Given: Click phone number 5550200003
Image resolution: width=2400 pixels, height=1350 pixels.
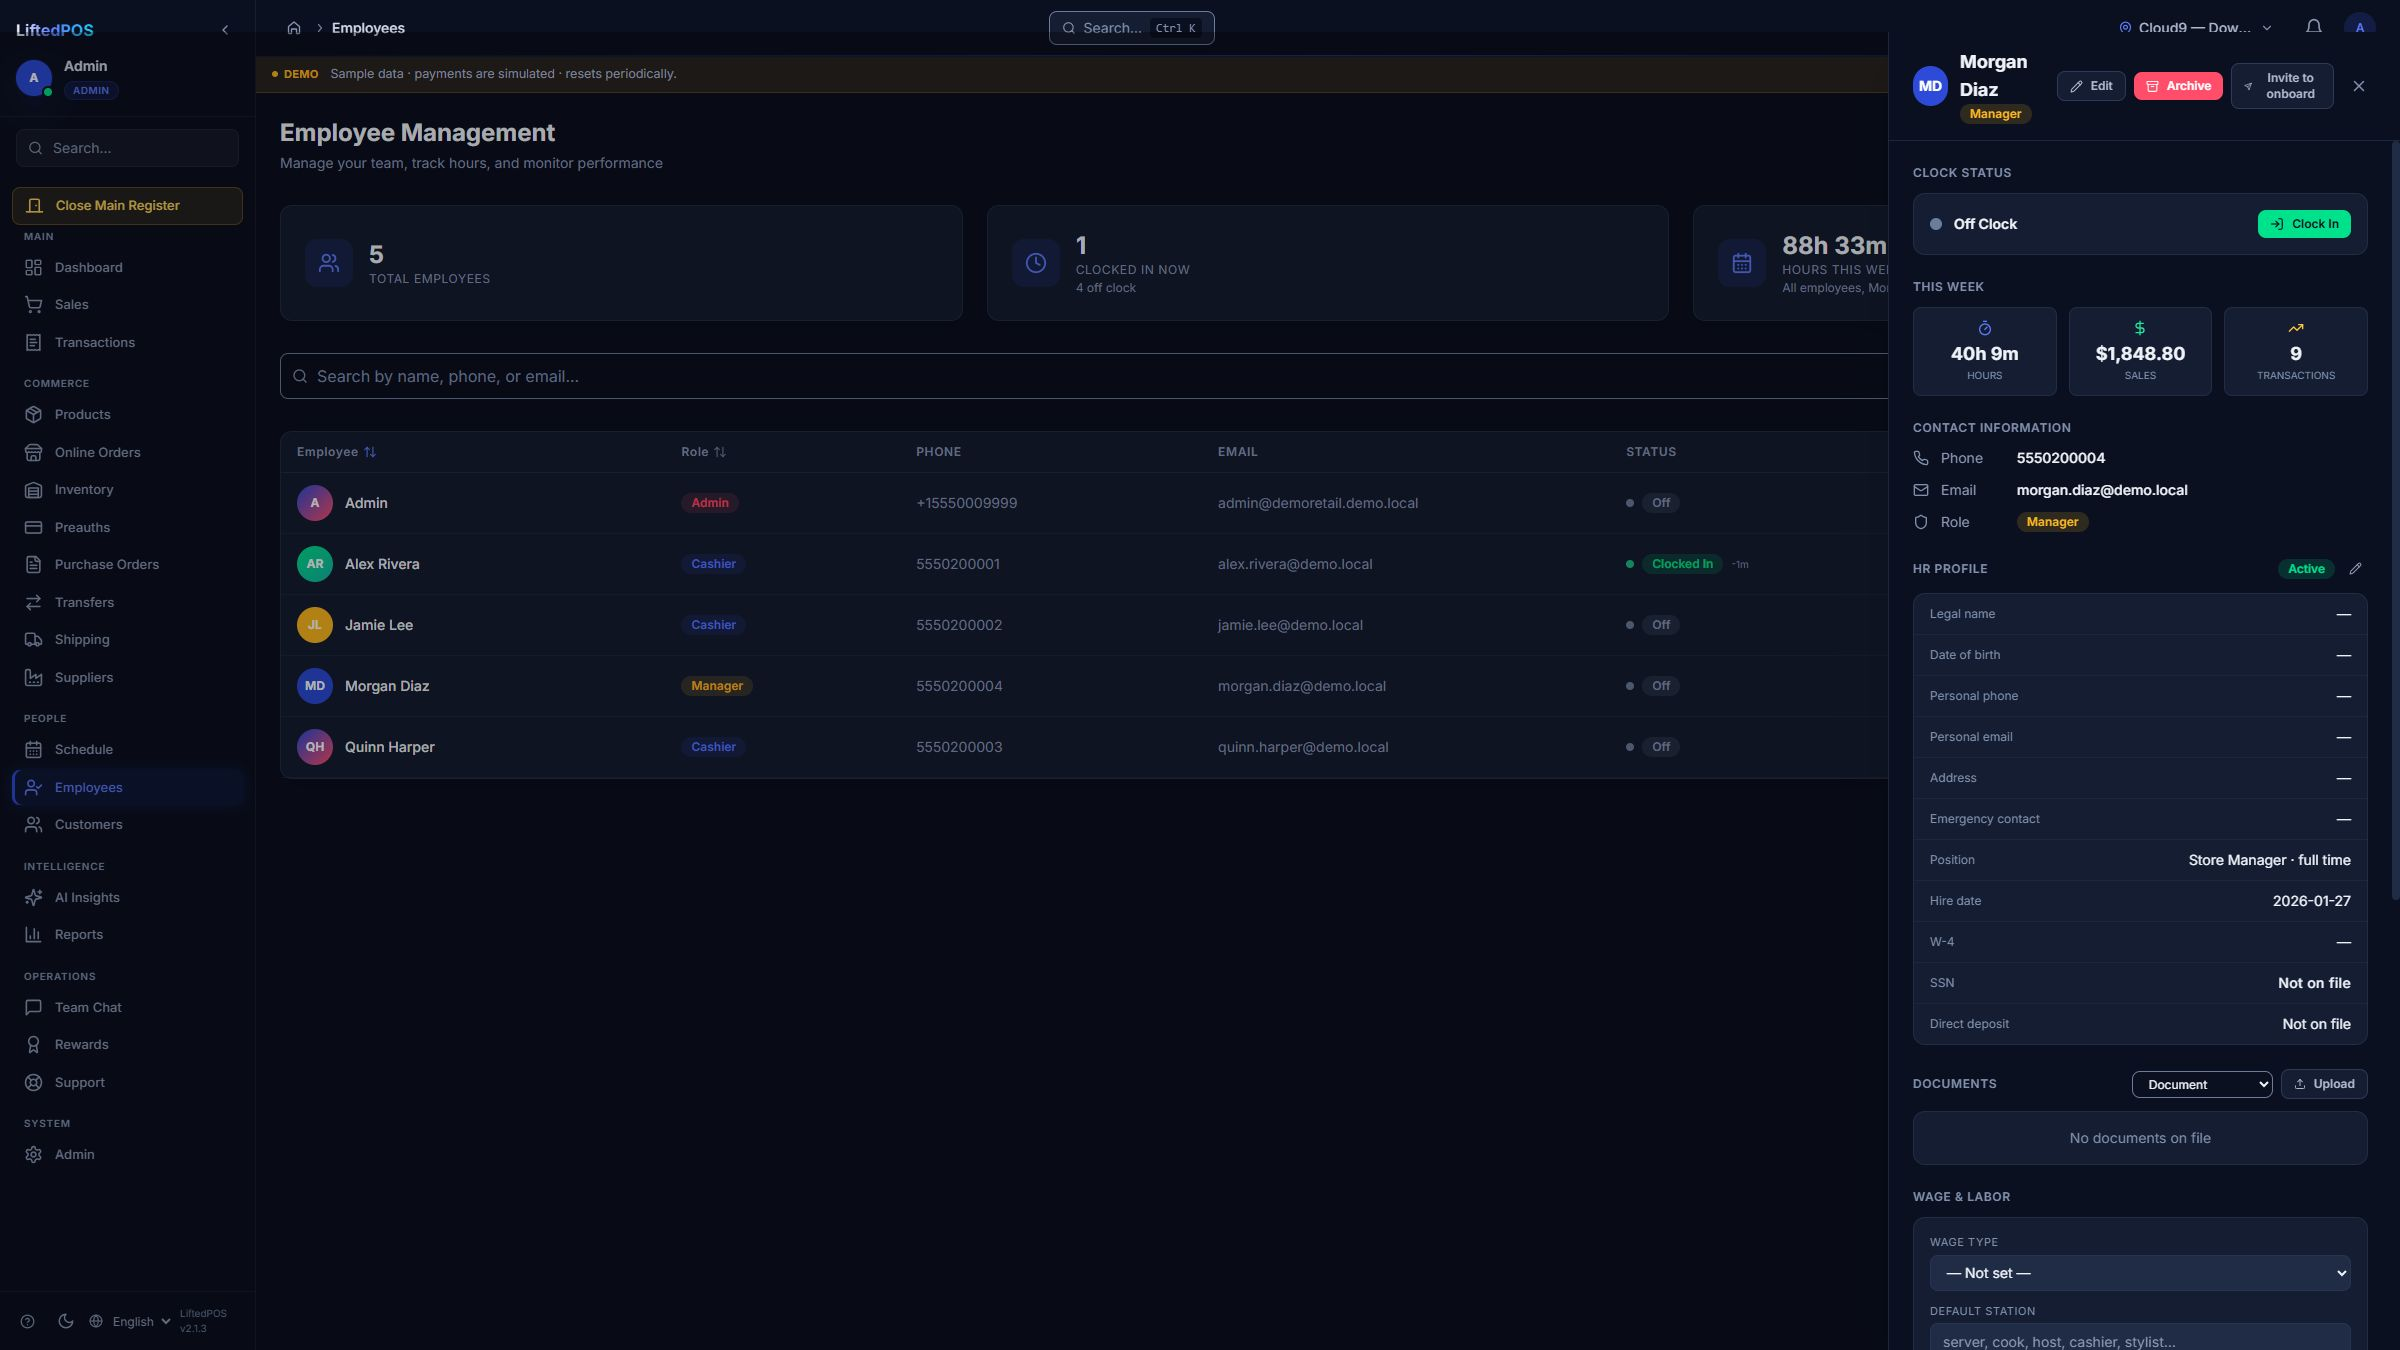Looking at the screenshot, I should click(x=959, y=747).
